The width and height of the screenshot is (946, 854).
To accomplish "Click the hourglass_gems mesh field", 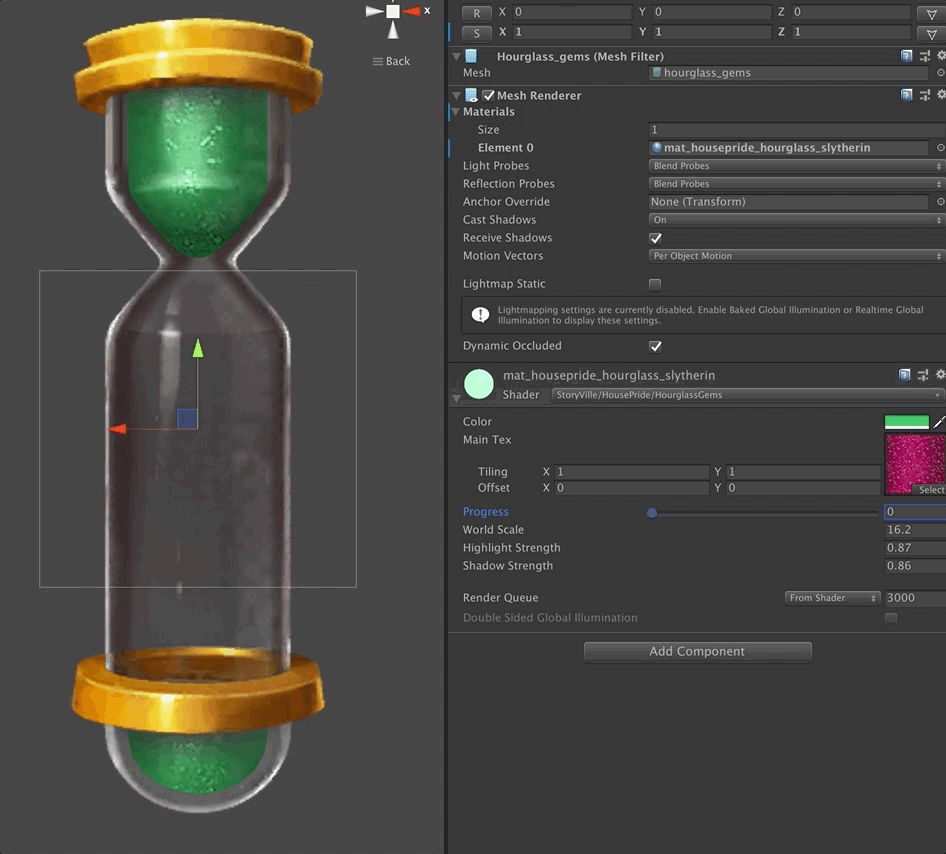I will 789,73.
